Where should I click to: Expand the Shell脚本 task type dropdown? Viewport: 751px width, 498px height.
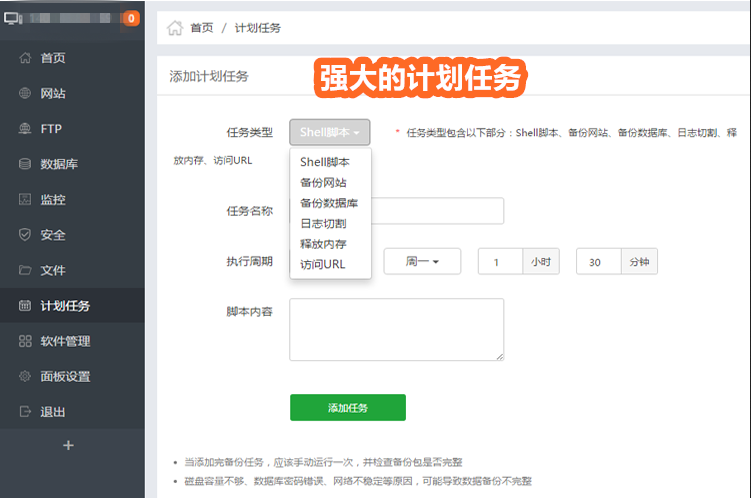pos(330,132)
